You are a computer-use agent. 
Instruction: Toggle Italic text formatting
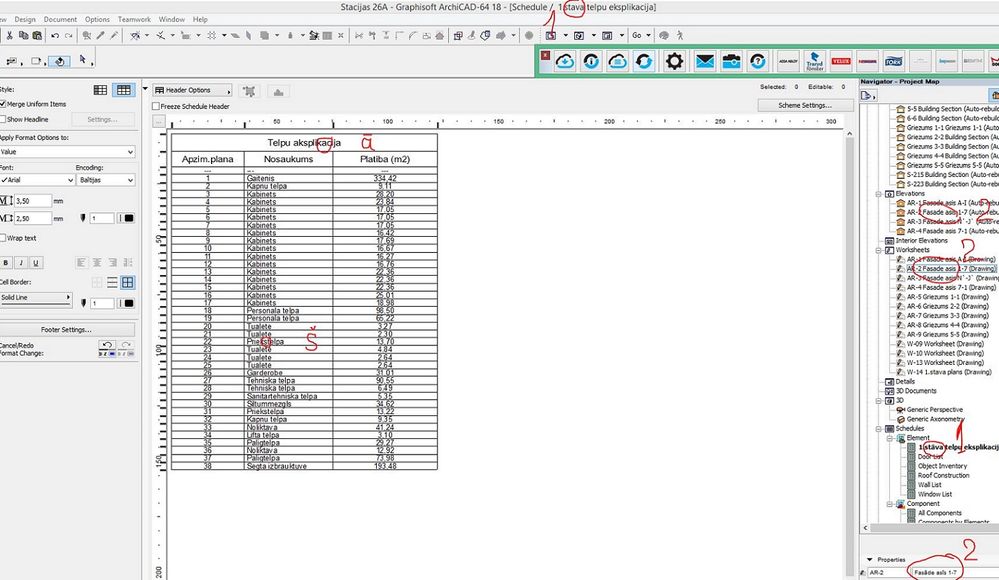21,263
